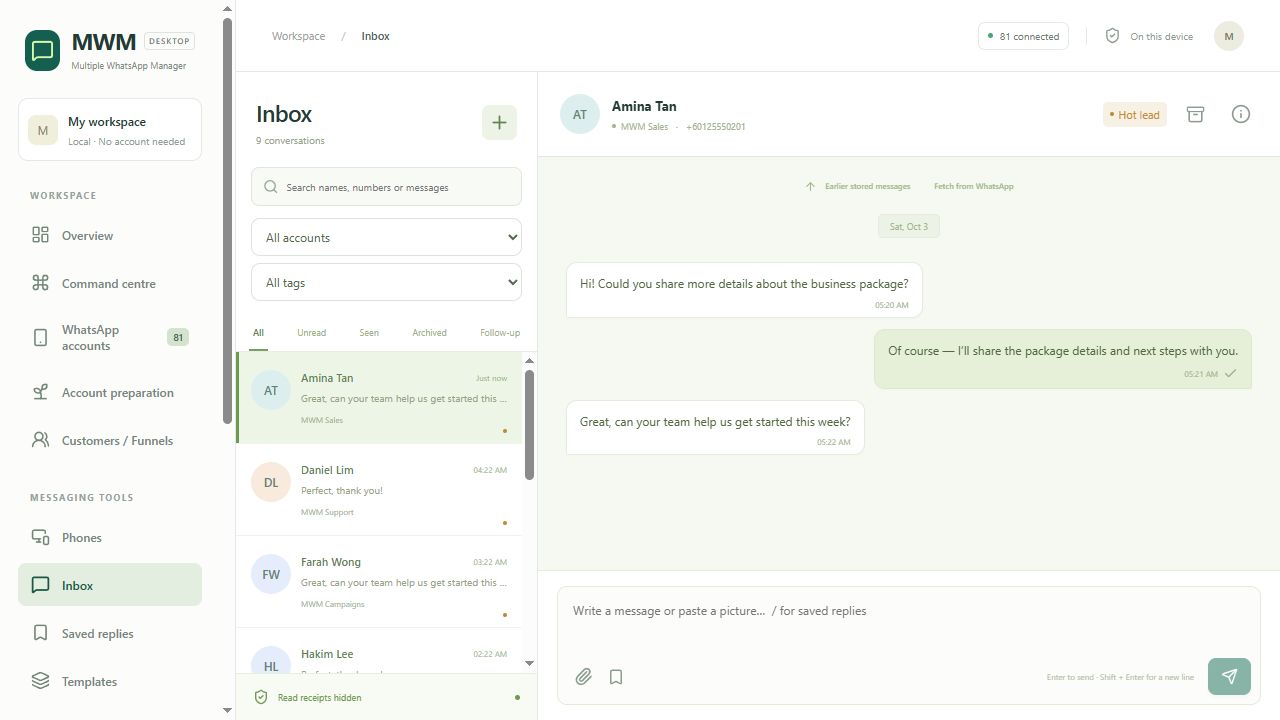The image size is (1280, 720).
Task: Click Fetch from WhatsApp link
Action: (974, 186)
